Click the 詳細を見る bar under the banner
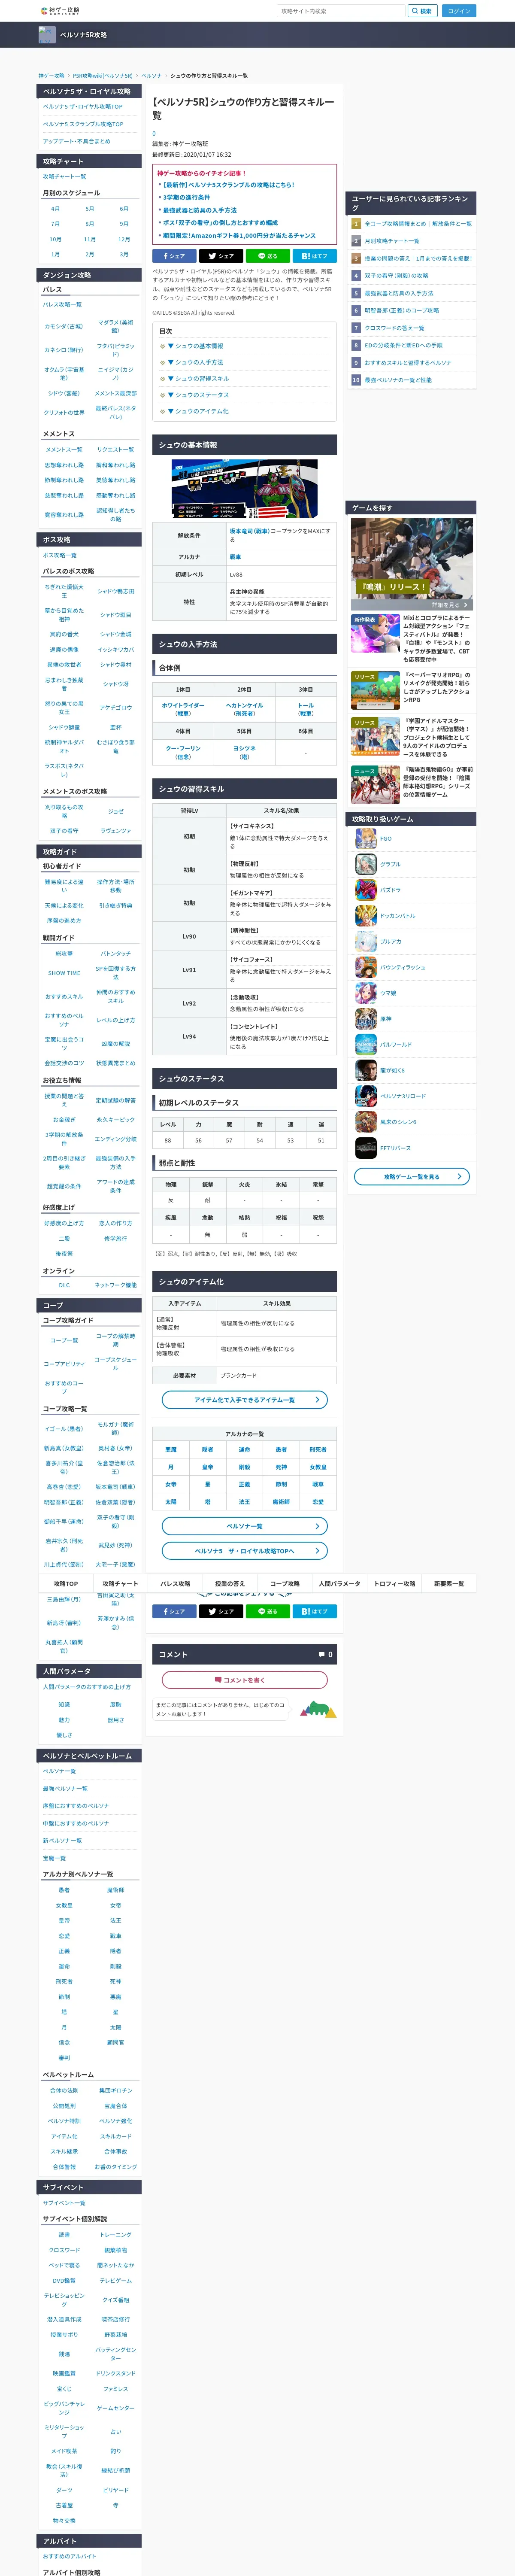 (411, 605)
